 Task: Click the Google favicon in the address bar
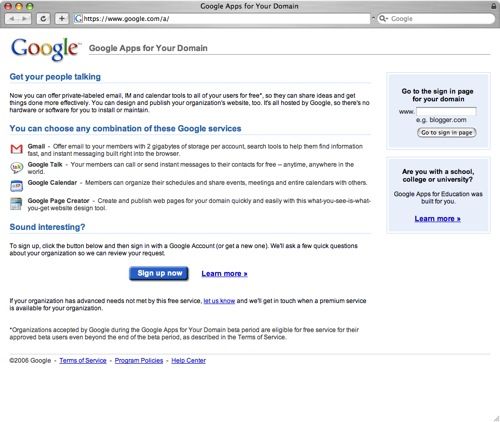tap(78, 19)
